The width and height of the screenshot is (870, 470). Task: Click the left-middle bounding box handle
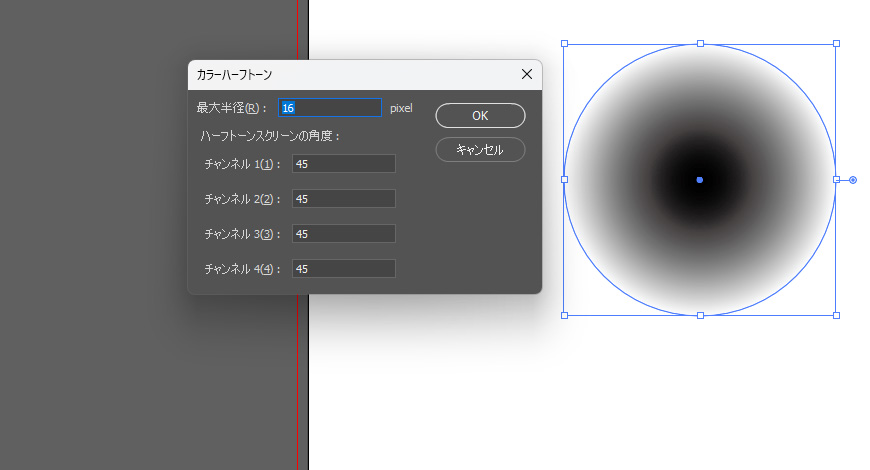pyautogui.click(x=564, y=180)
